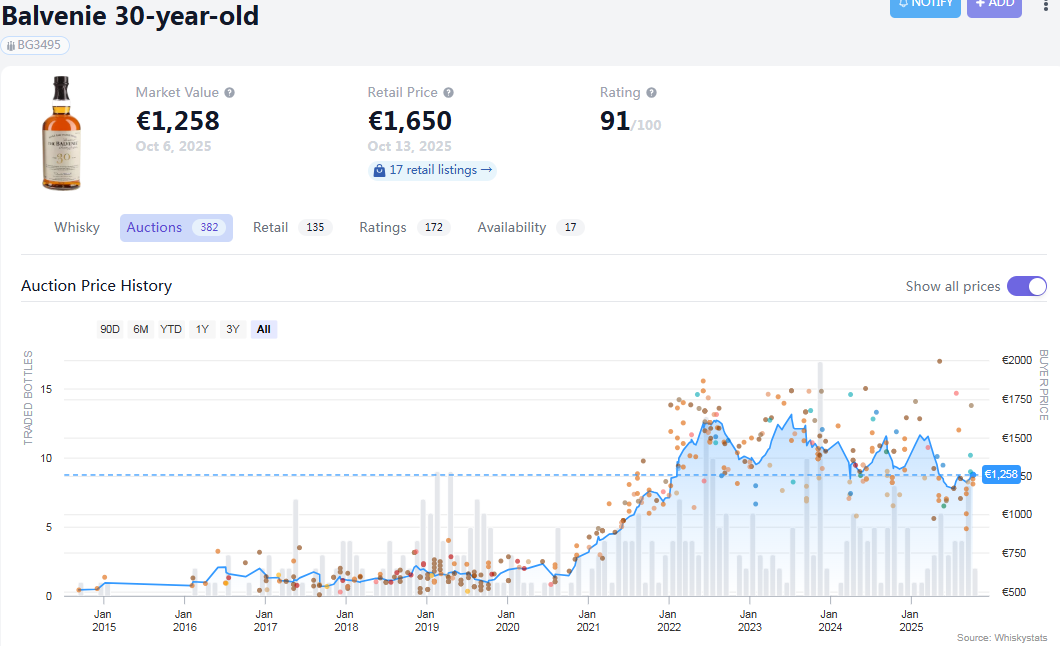Image resolution: width=1060 pixels, height=646 pixels.
Task: Click the €1,258 price marker on chart
Action: [x=1000, y=475]
